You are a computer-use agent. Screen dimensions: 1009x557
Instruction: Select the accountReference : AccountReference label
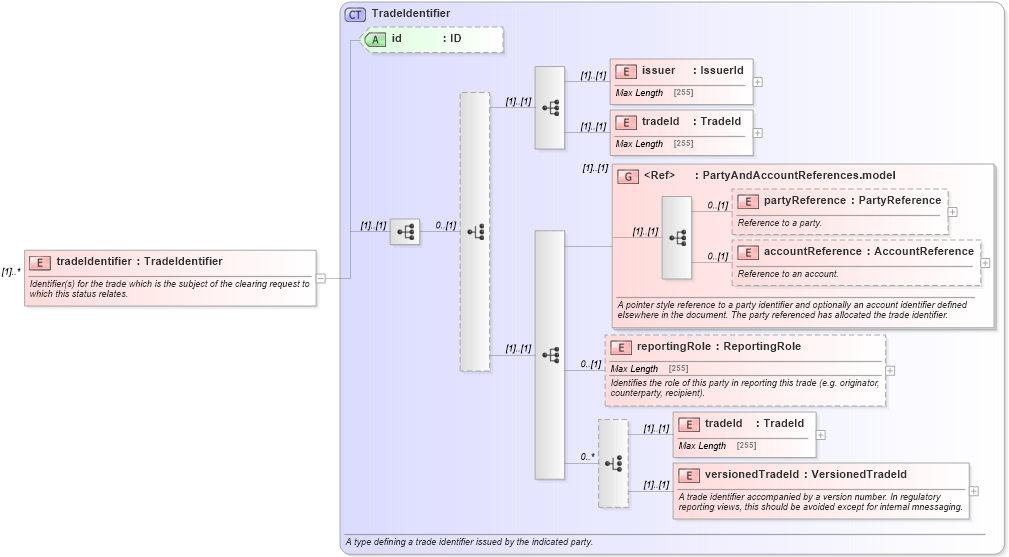coord(869,251)
